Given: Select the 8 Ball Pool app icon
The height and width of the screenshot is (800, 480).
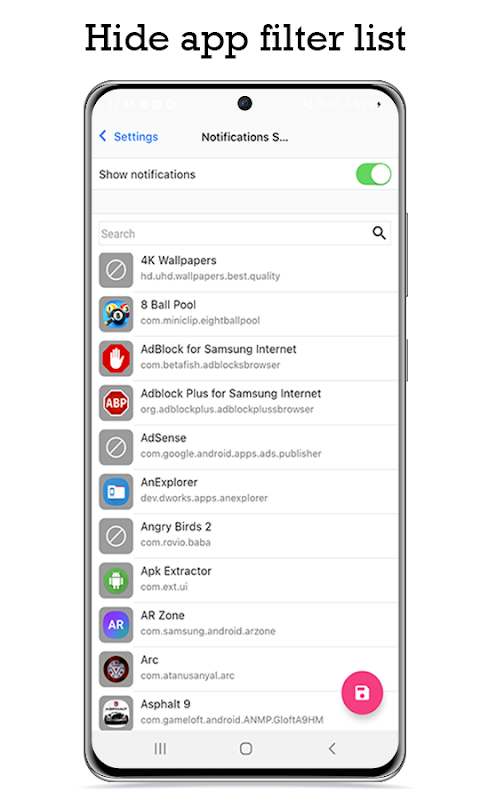Looking at the screenshot, I should [x=116, y=314].
